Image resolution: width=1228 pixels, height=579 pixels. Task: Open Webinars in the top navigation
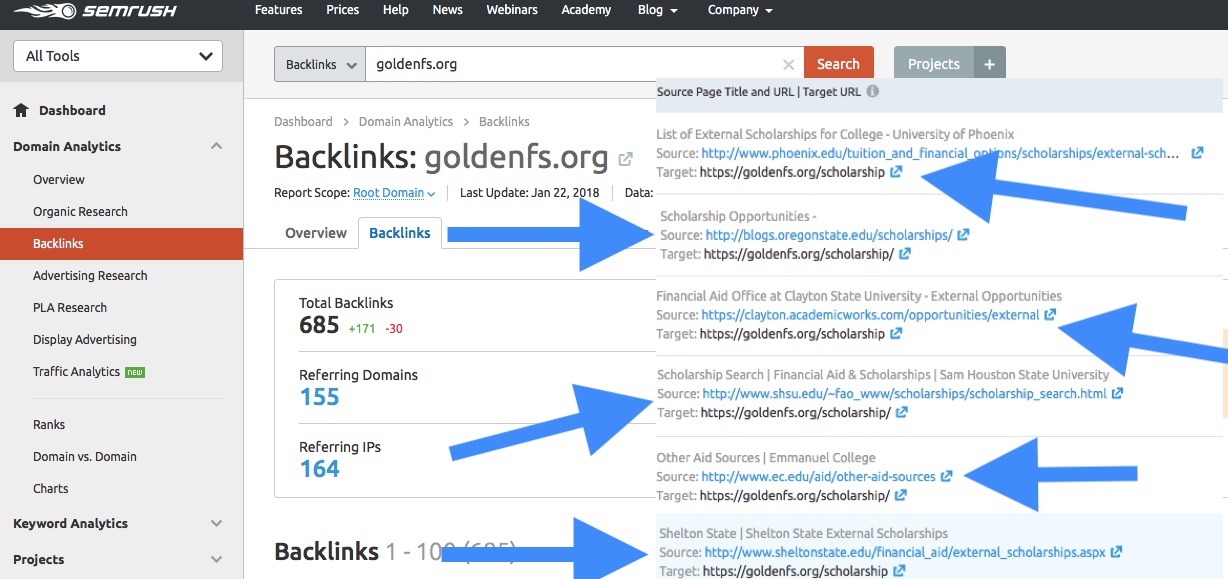click(511, 10)
